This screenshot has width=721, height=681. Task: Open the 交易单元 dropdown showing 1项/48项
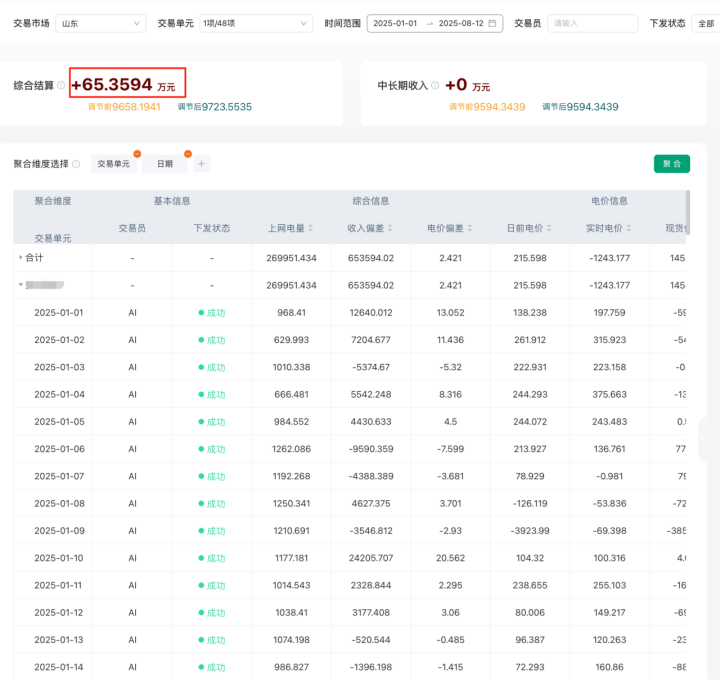[255, 23]
